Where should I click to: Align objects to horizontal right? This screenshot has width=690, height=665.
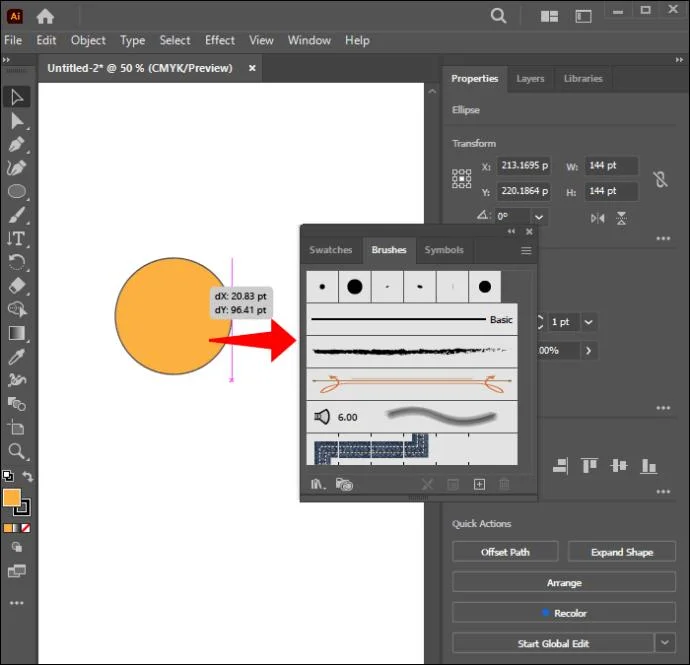[560, 466]
